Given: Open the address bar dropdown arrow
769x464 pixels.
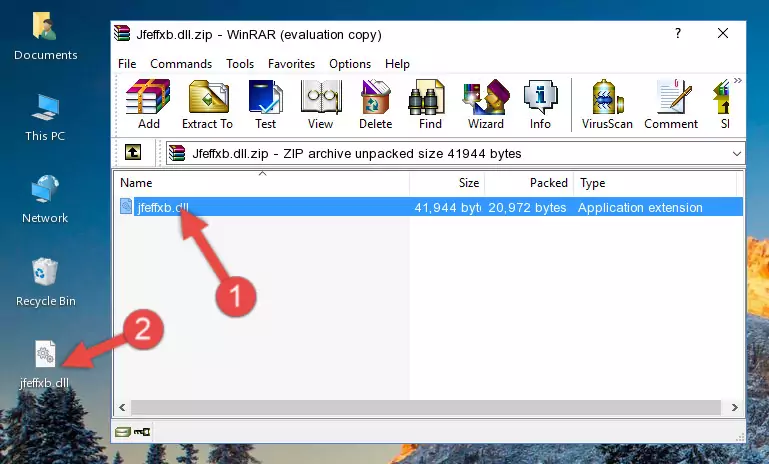Looking at the screenshot, I should click(736, 154).
